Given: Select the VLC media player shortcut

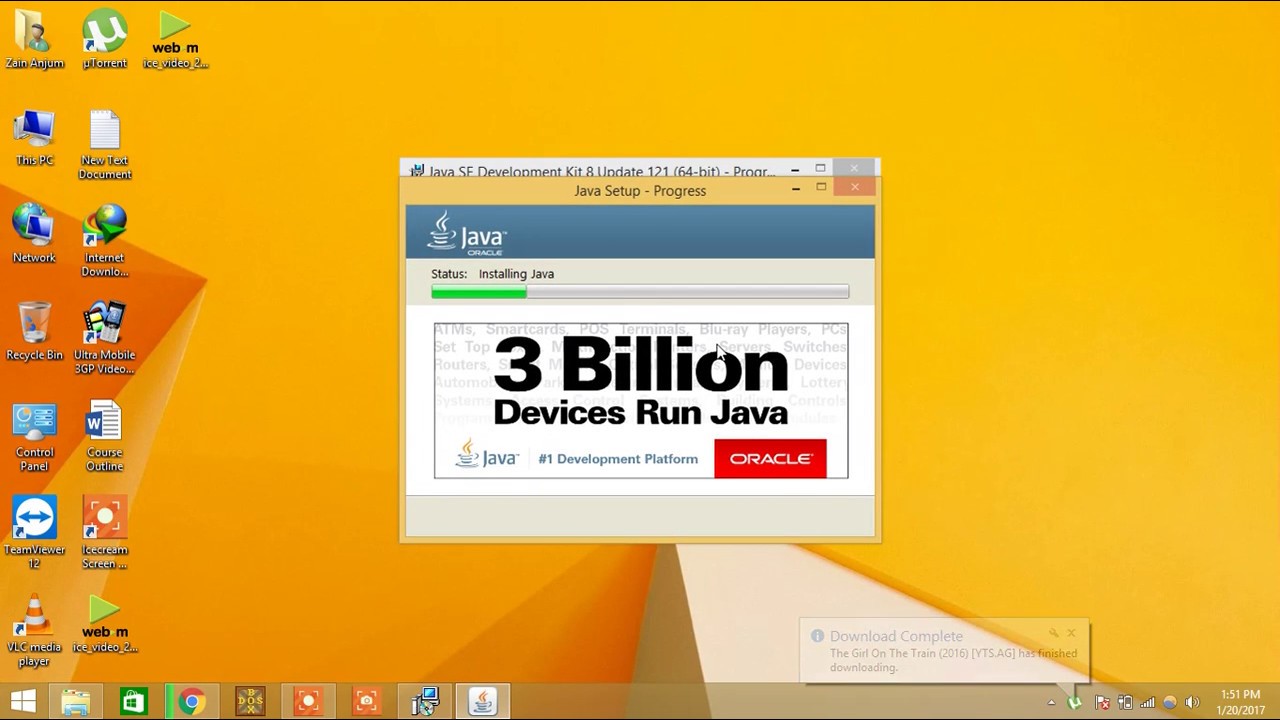Looking at the screenshot, I should coord(34,631).
